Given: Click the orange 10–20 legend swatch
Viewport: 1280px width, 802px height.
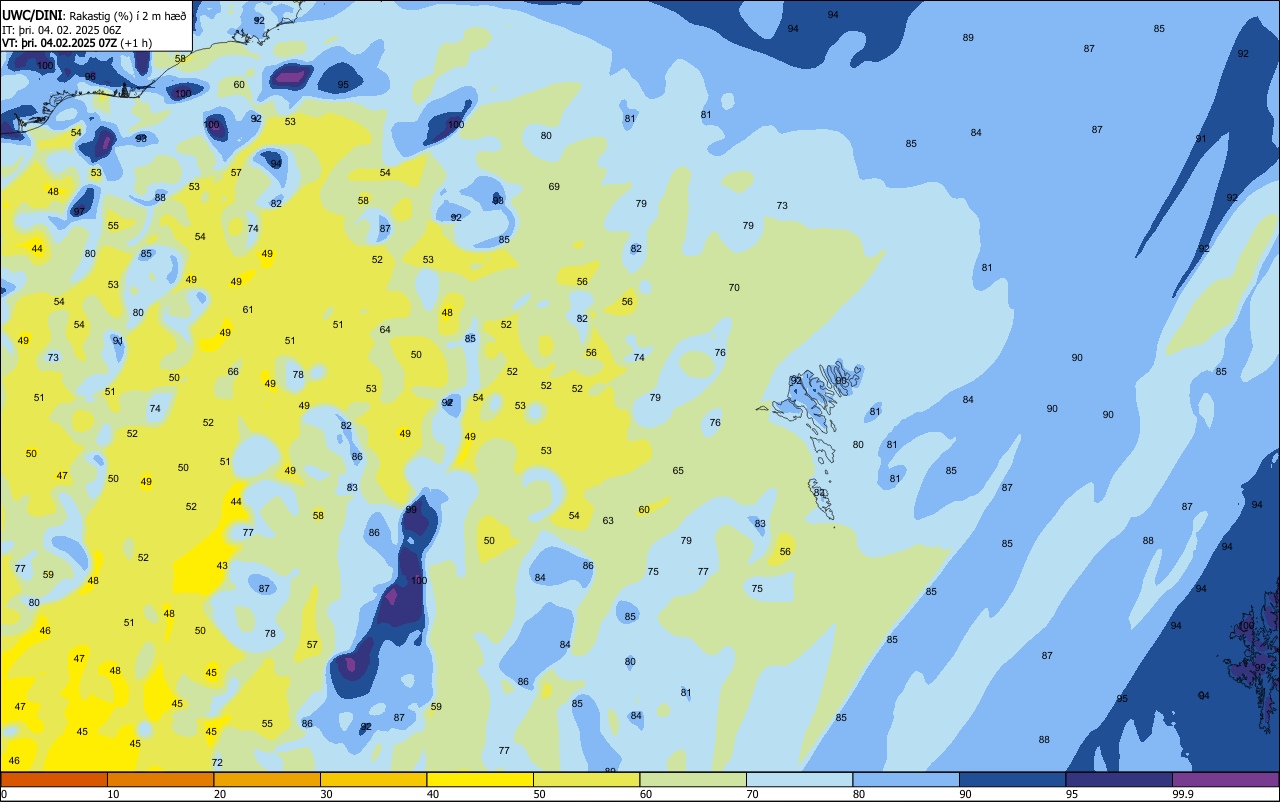Looking at the screenshot, I should 160,779.
